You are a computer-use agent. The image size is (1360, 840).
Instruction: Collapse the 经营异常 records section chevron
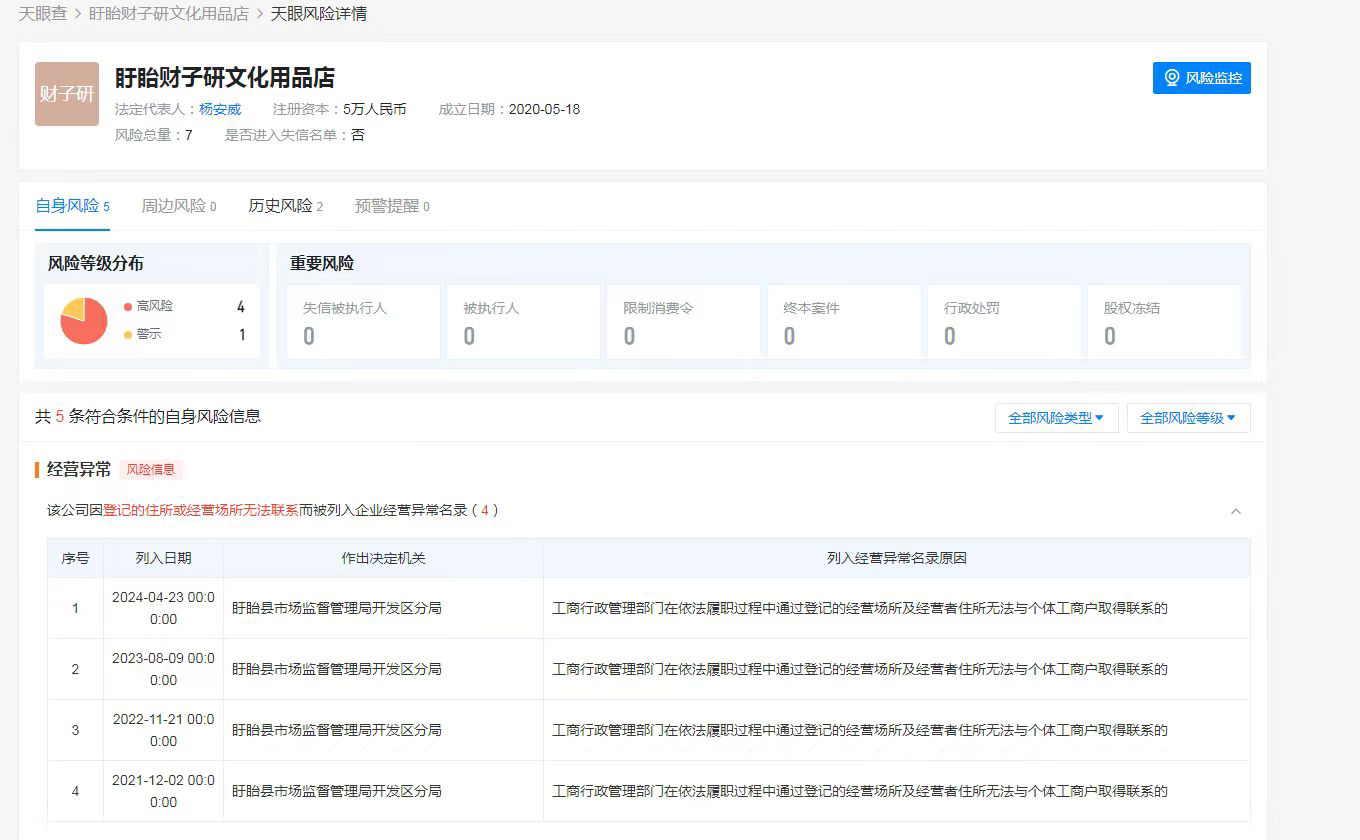click(1236, 511)
